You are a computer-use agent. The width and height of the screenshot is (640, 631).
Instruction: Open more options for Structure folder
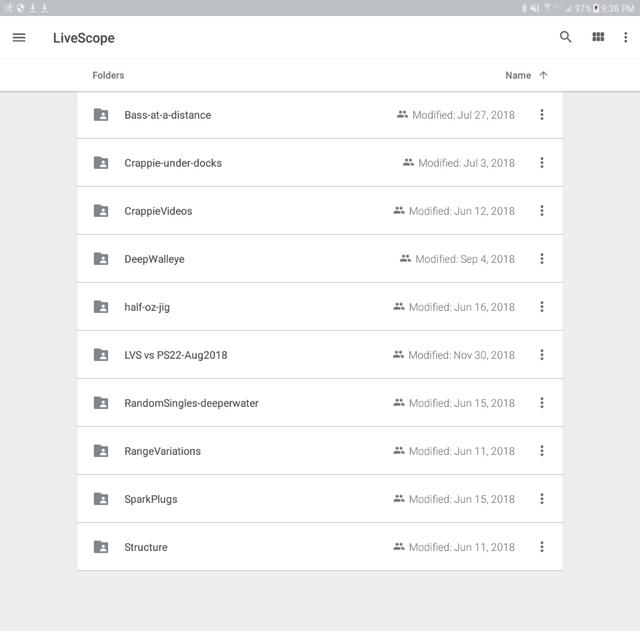tap(542, 547)
